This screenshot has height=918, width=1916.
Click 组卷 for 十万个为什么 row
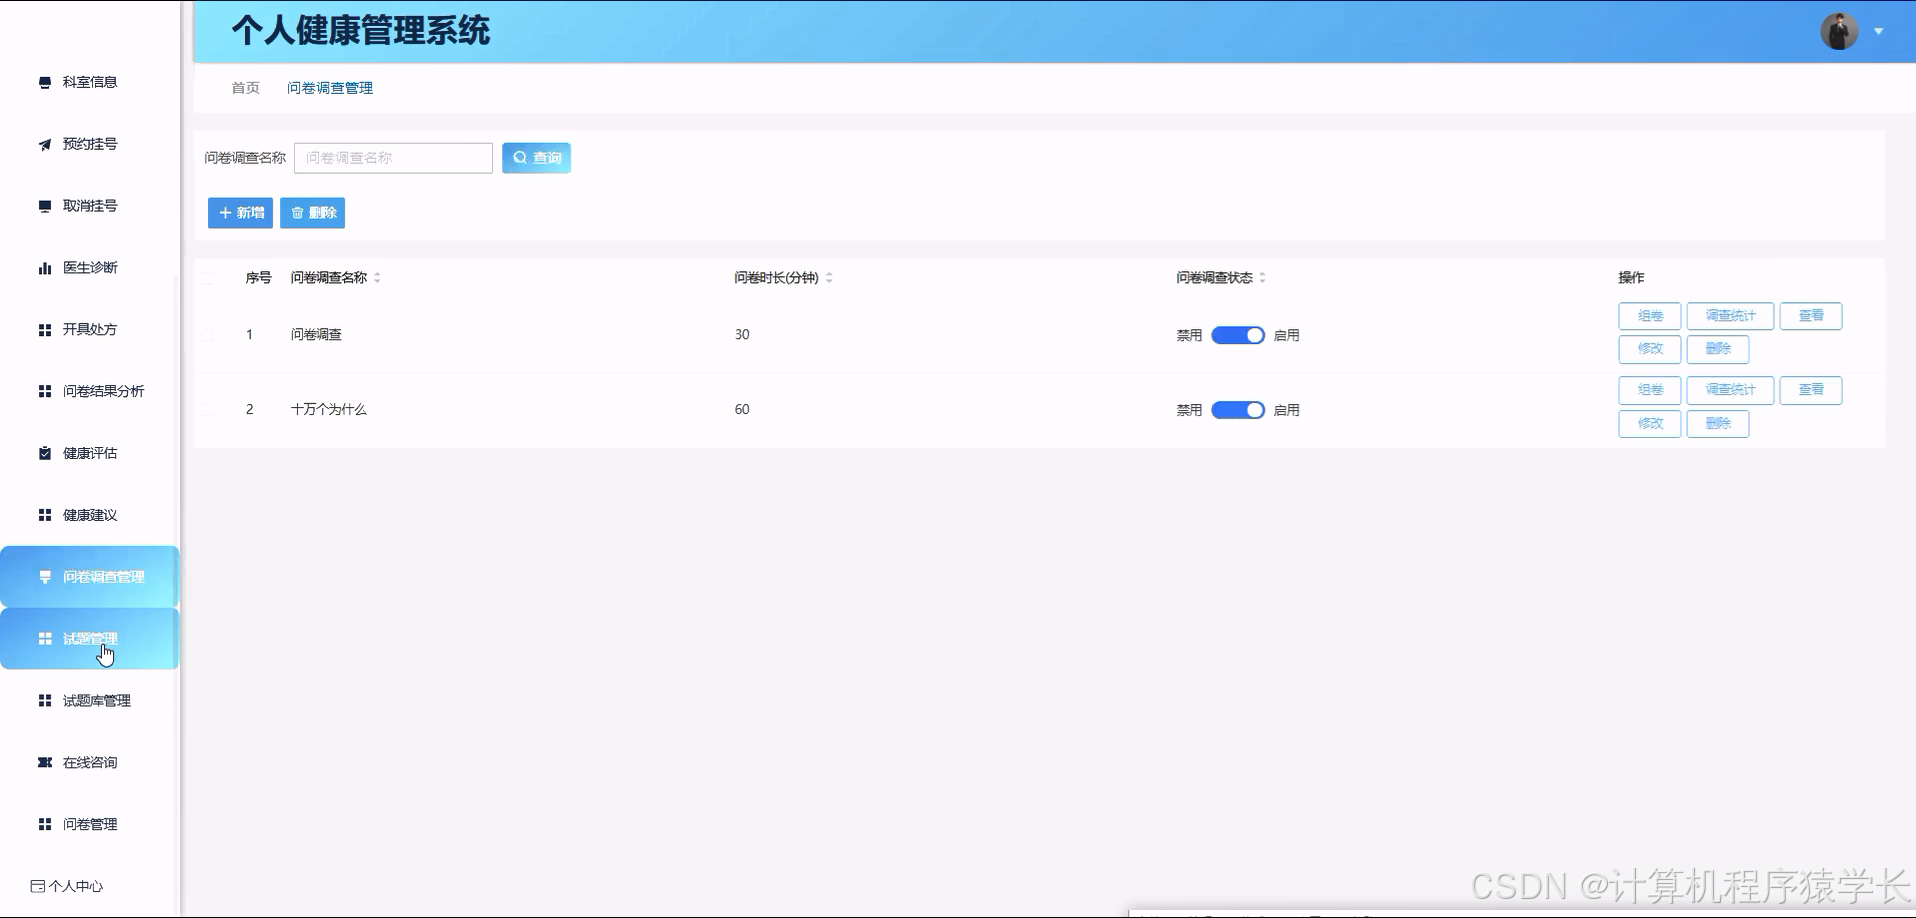1650,390
